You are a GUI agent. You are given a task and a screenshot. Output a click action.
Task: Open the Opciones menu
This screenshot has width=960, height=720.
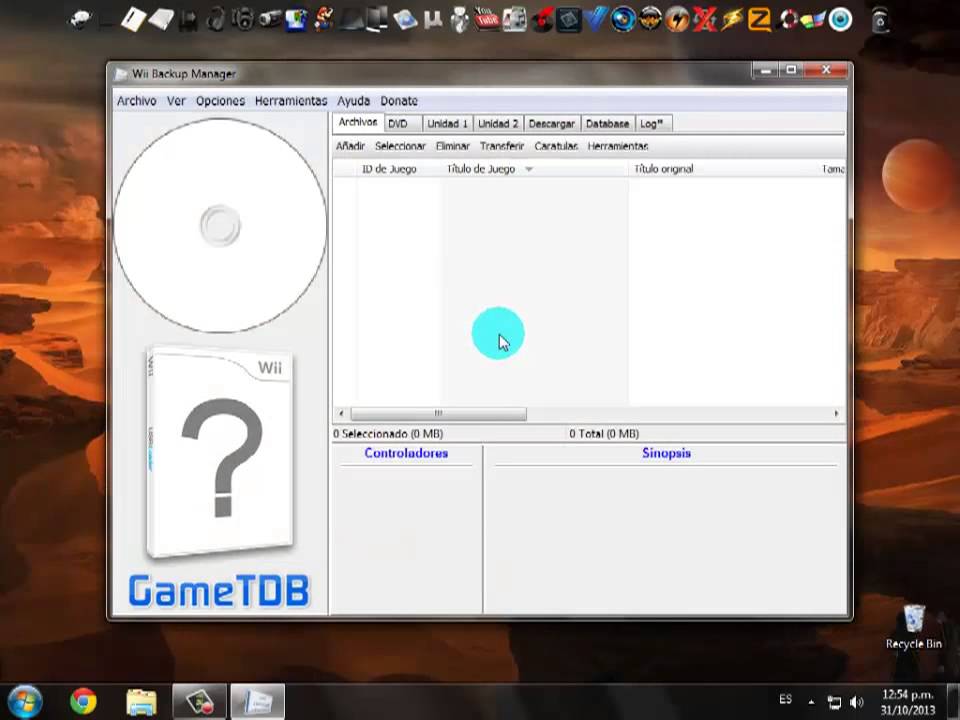click(220, 101)
